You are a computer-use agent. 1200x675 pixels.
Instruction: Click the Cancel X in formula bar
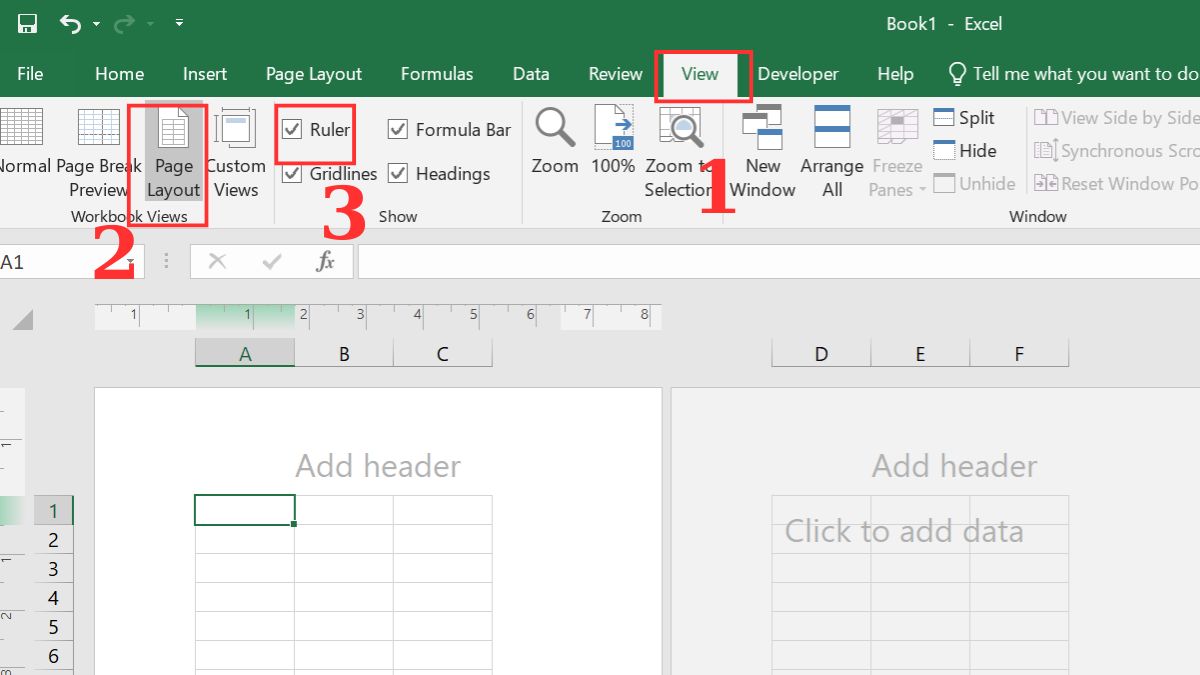[217, 262]
